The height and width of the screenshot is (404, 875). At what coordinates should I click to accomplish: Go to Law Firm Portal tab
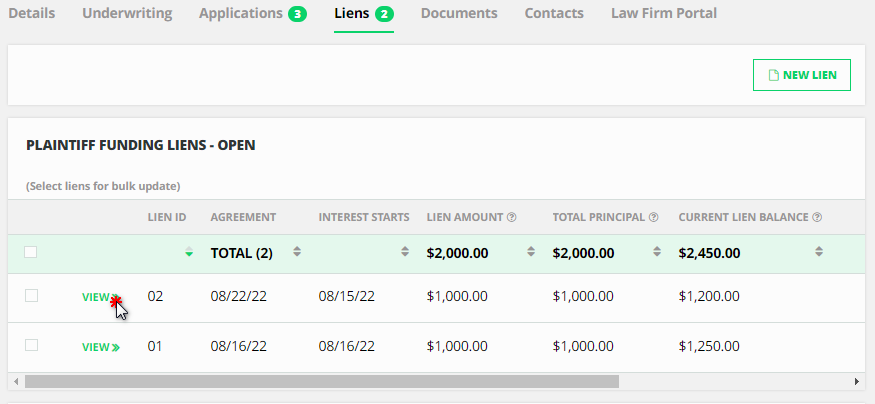(663, 14)
